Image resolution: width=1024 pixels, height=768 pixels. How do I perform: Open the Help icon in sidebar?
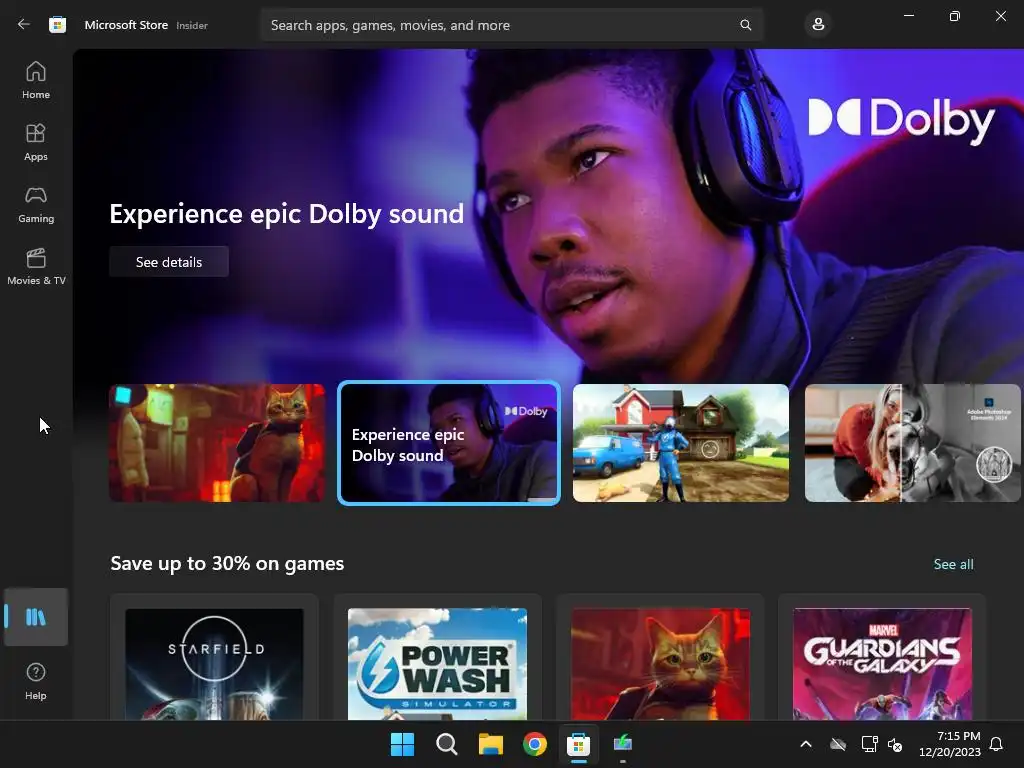(x=36, y=681)
